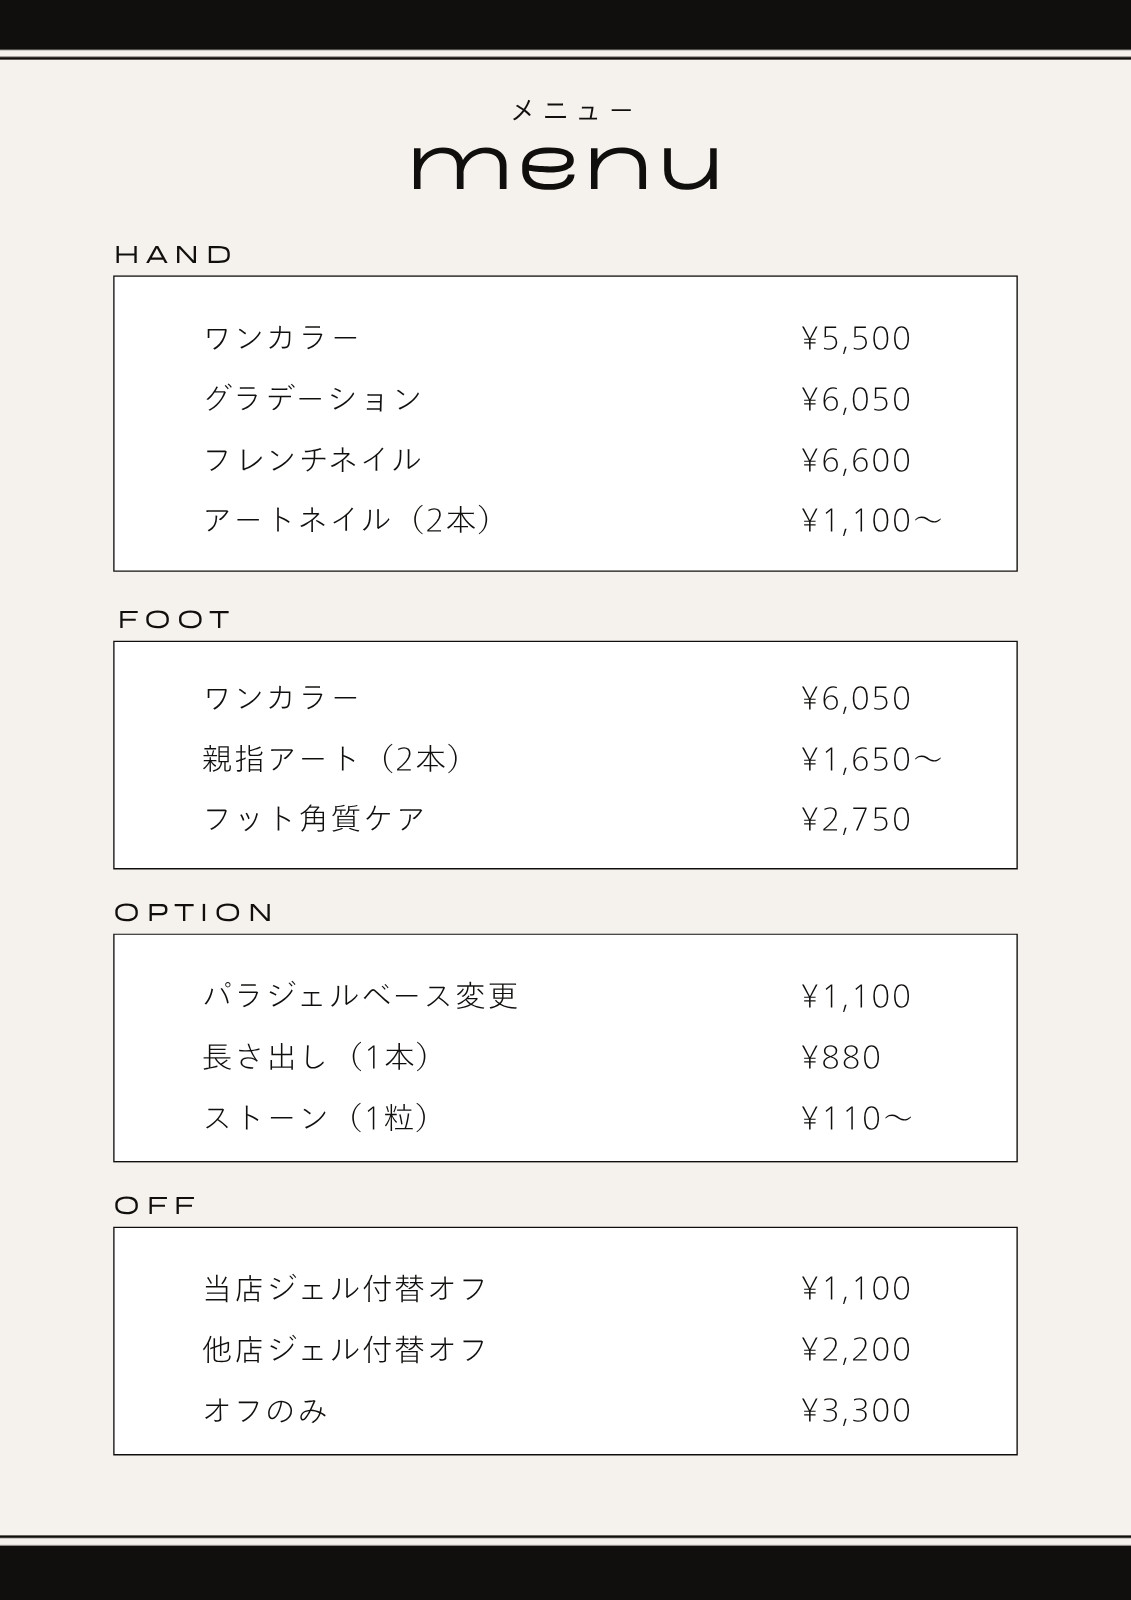Select the OPTION section heading
The image size is (1131, 1600).
194,913
